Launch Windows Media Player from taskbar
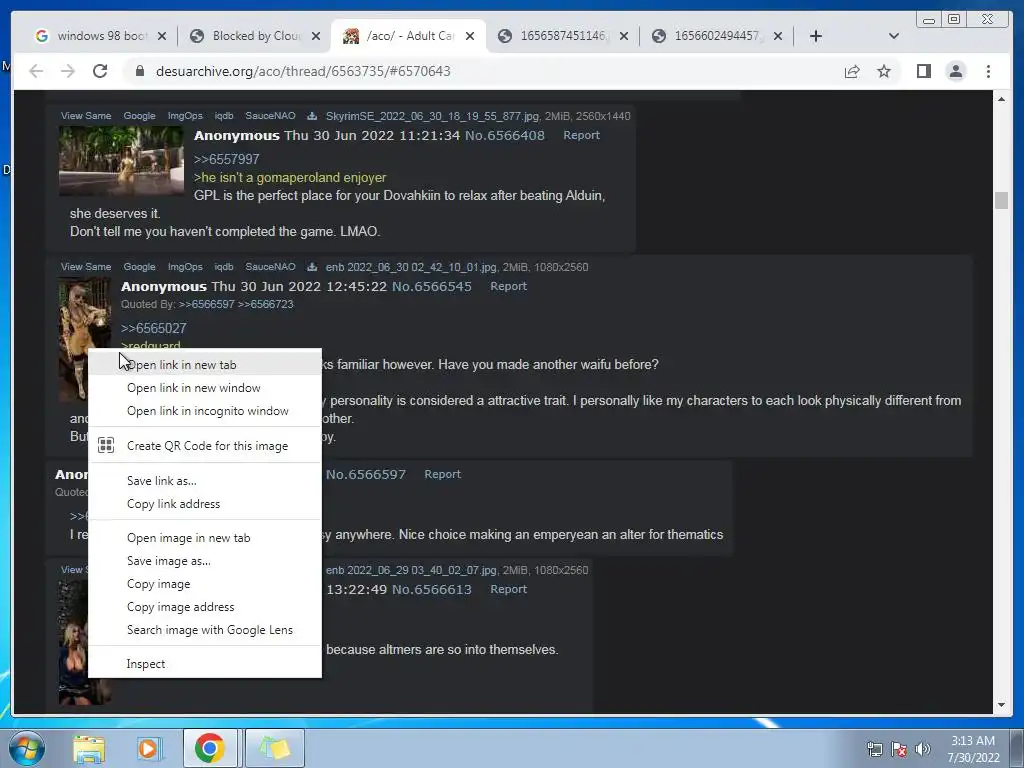 (x=148, y=748)
